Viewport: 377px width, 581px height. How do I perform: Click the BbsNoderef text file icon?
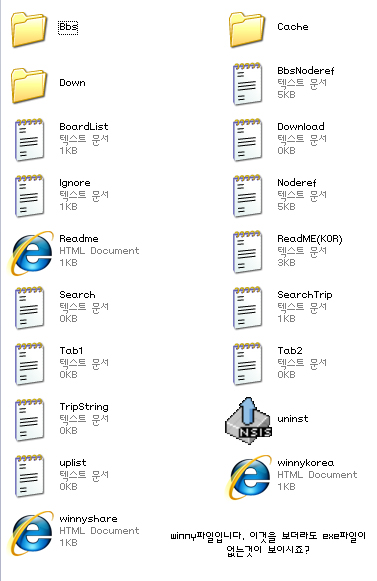pos(247,84)
